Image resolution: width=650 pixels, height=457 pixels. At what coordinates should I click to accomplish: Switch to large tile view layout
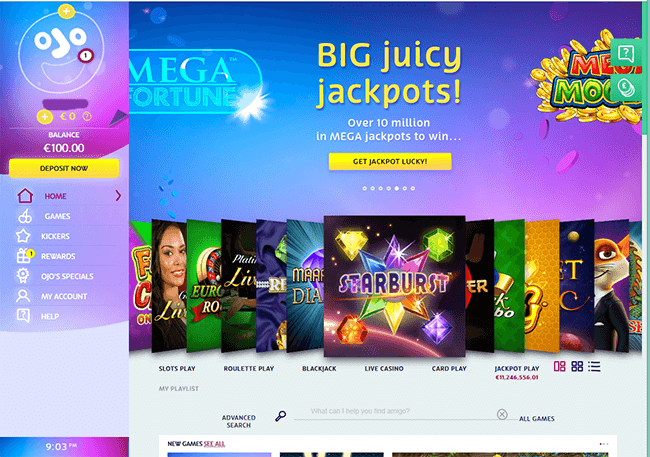pos(560,366)
